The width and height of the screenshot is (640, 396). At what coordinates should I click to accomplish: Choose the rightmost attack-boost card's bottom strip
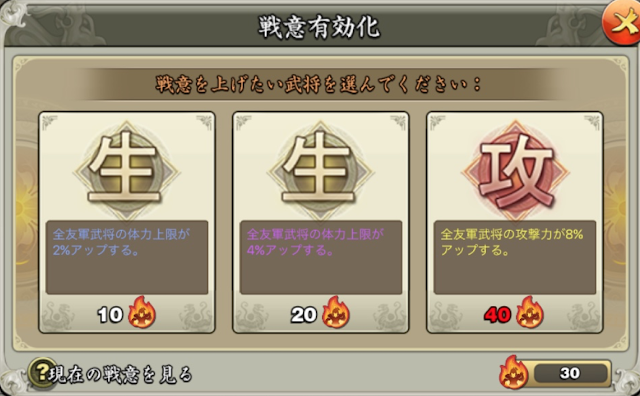[515, 314]
